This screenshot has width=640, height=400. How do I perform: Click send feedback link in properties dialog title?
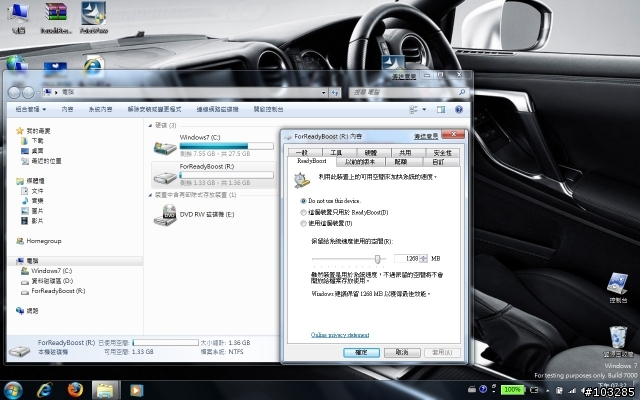(x=426, y=137)
